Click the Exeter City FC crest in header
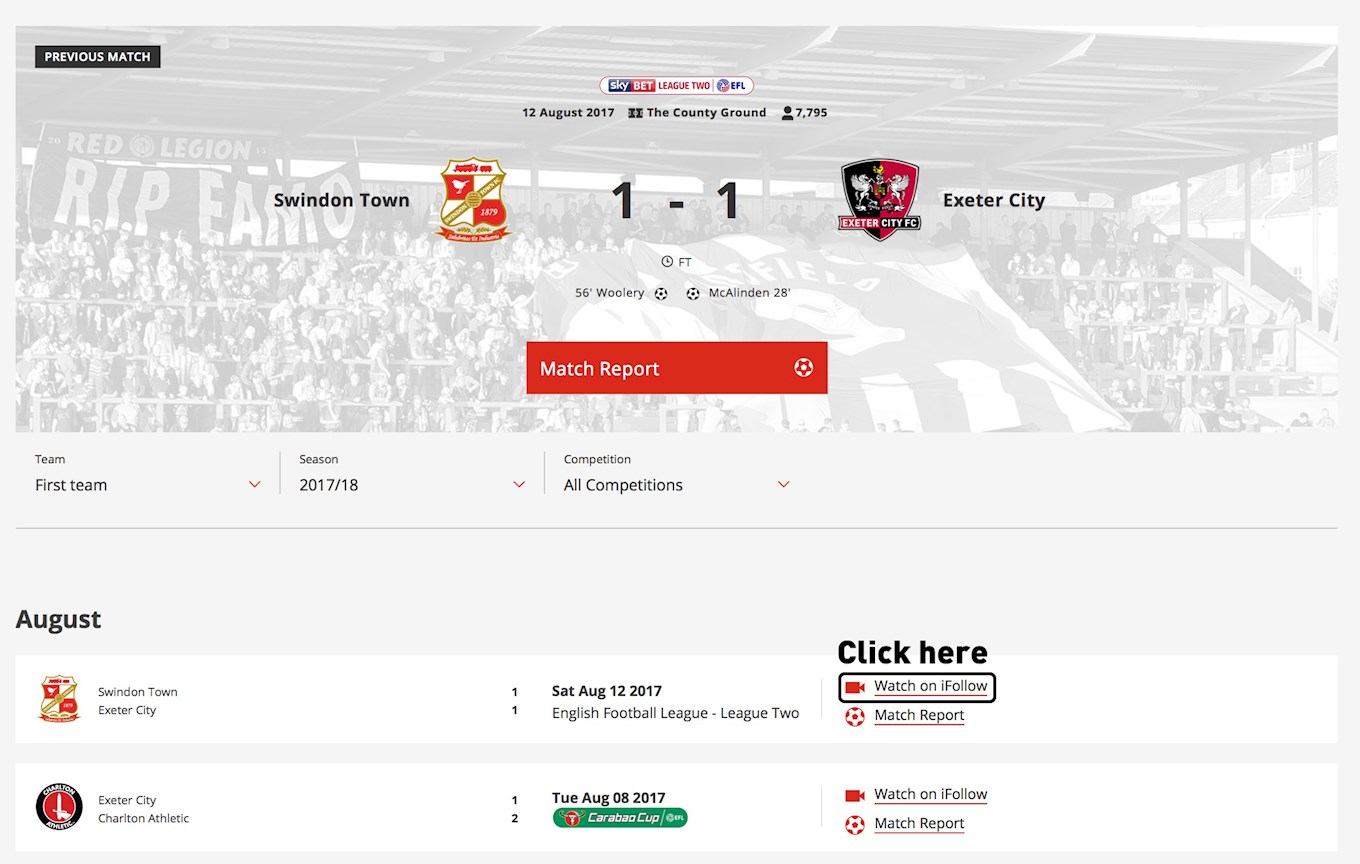The image size is (1360, 864). tap(879, 200)
